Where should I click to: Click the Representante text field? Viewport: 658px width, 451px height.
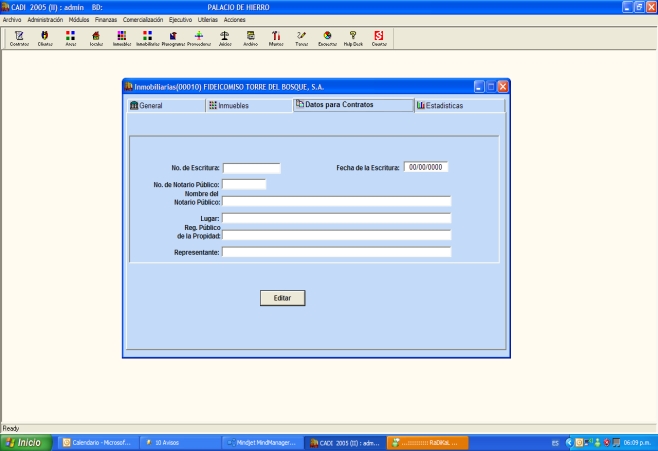pyautogui.click(x=336, y=252)
